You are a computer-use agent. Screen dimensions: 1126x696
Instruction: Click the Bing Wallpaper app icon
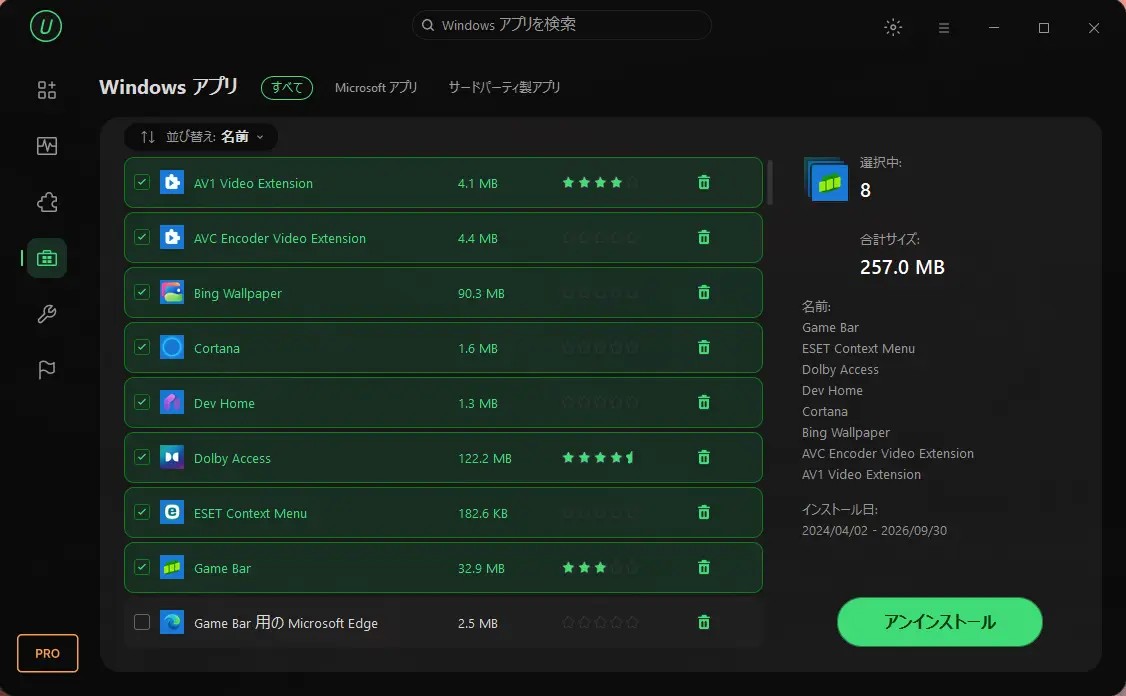coord(172,292)
